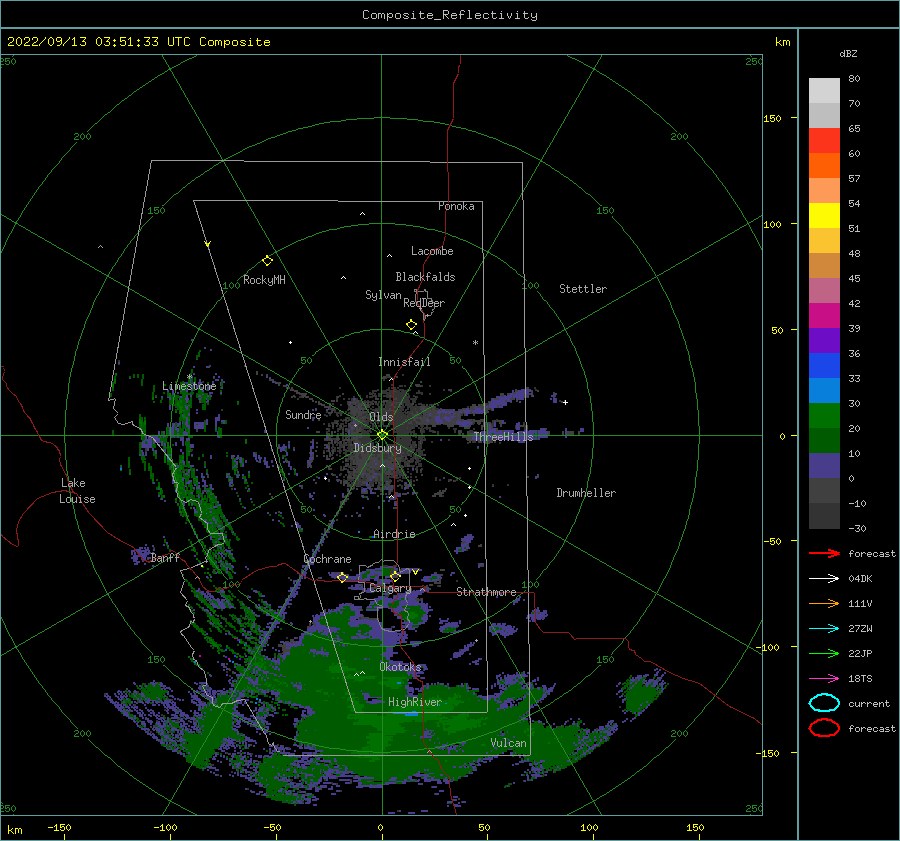Click the 57 value in dBZ legend
Image resolution: width=900 pixels, height=841 pixels.
854,179
